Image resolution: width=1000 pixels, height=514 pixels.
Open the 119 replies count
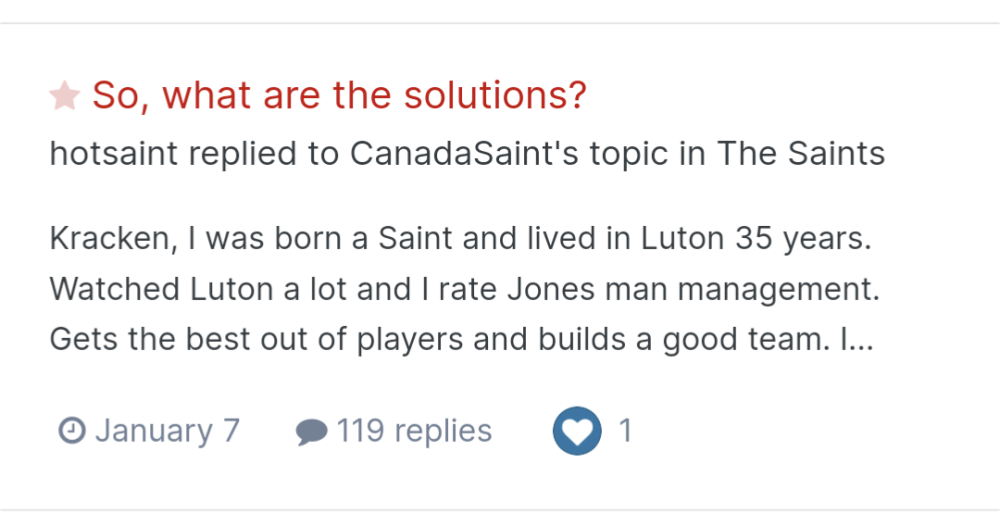tap(414, 431)
